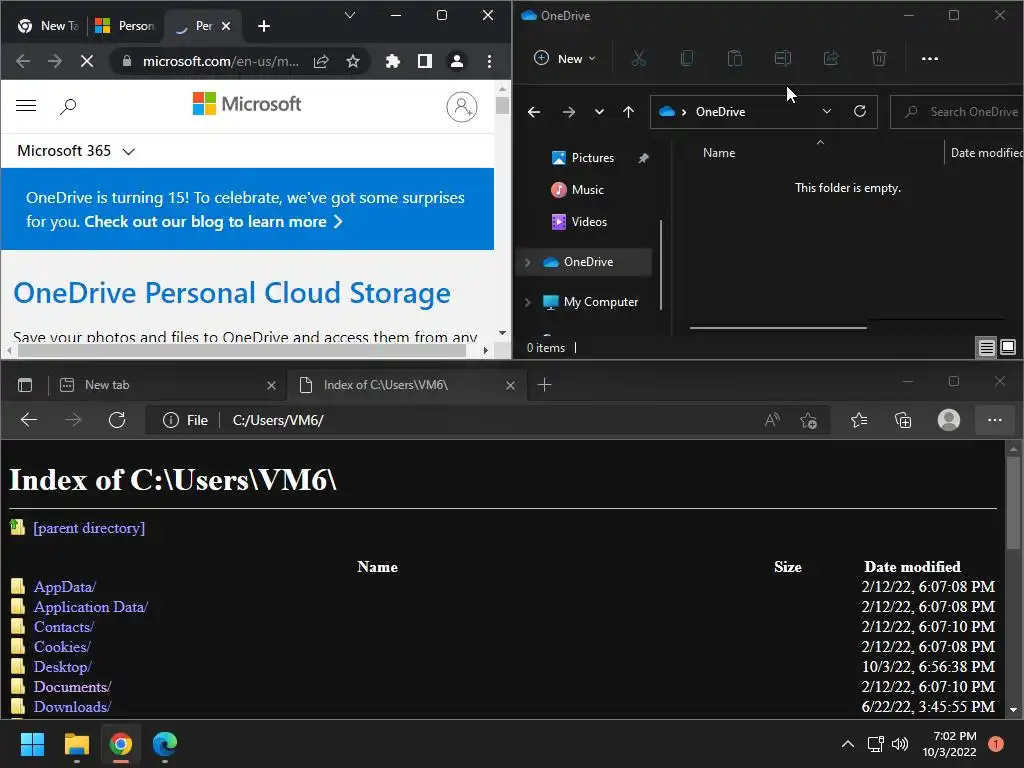The image size is (1024, 768).
Task: Show hidden system tray icons
Action: point(848,744)
